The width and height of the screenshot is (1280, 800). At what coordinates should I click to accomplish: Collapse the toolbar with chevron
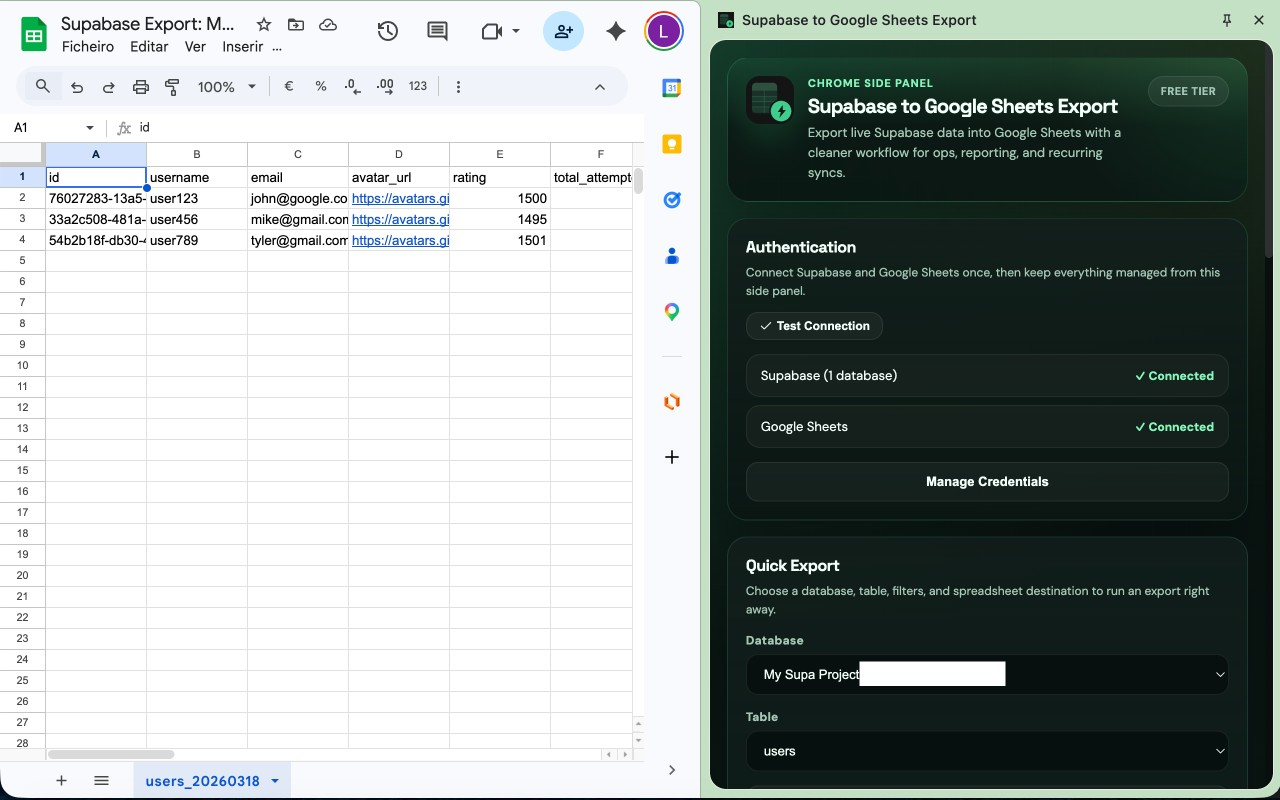click(x=600, y=87)
